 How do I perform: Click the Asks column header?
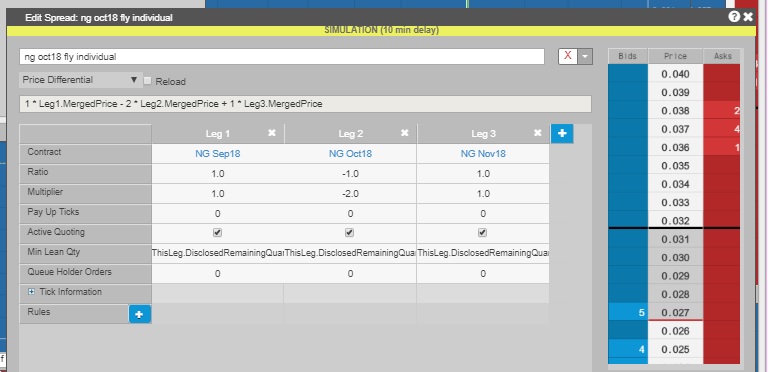pos(722,56)
